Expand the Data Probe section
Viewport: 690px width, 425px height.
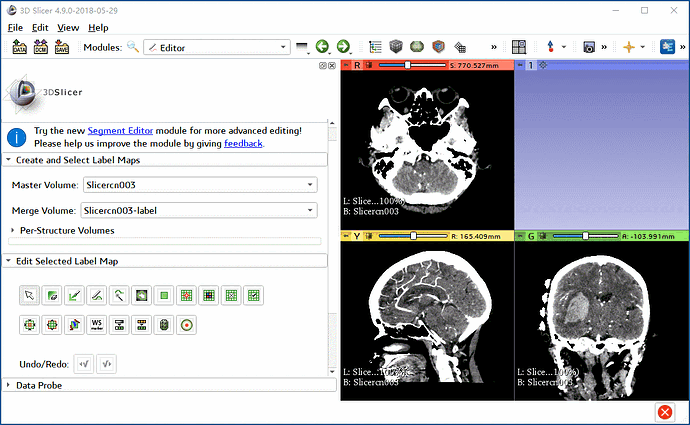coord(169,385)
